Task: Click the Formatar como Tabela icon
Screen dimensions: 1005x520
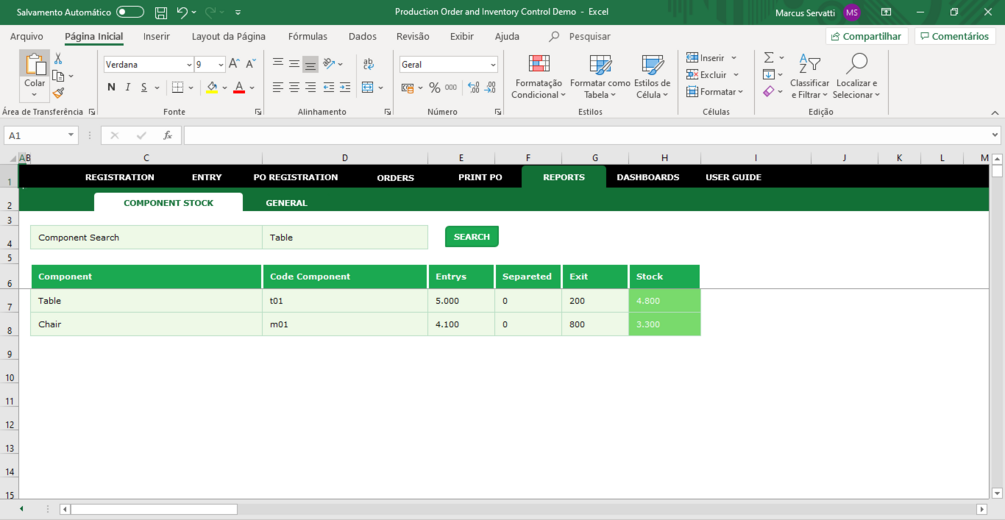Action: pos(600,65)
